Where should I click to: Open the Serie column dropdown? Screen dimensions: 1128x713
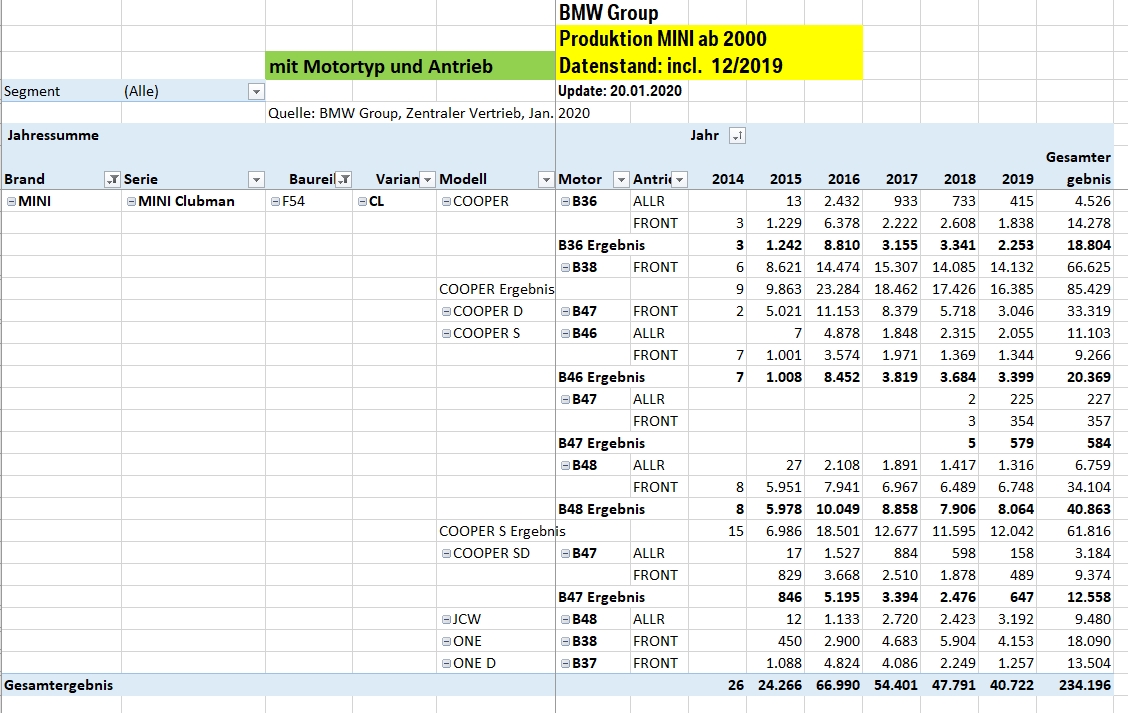[x=256, y=179]
